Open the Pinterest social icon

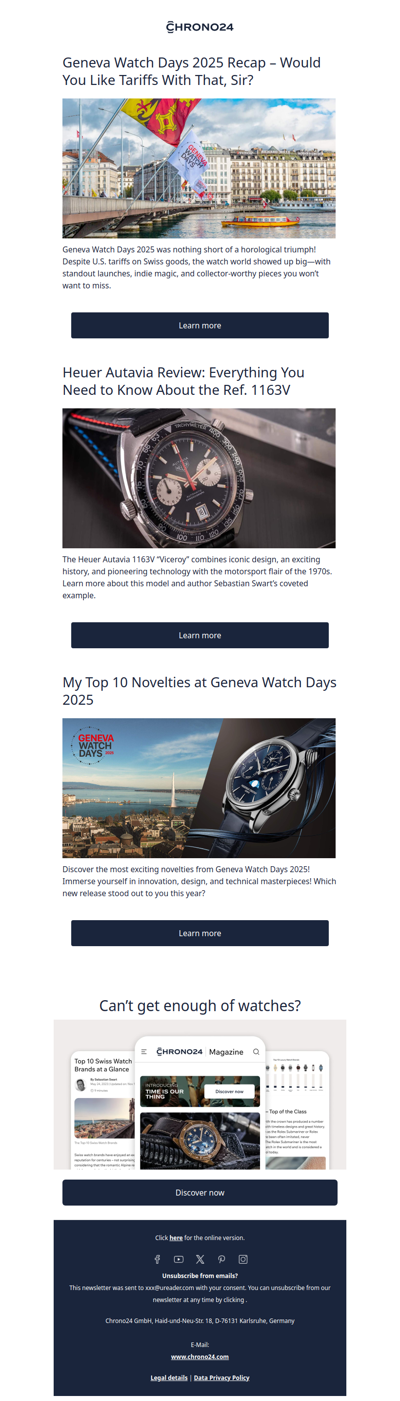(x=221, y=1259)
